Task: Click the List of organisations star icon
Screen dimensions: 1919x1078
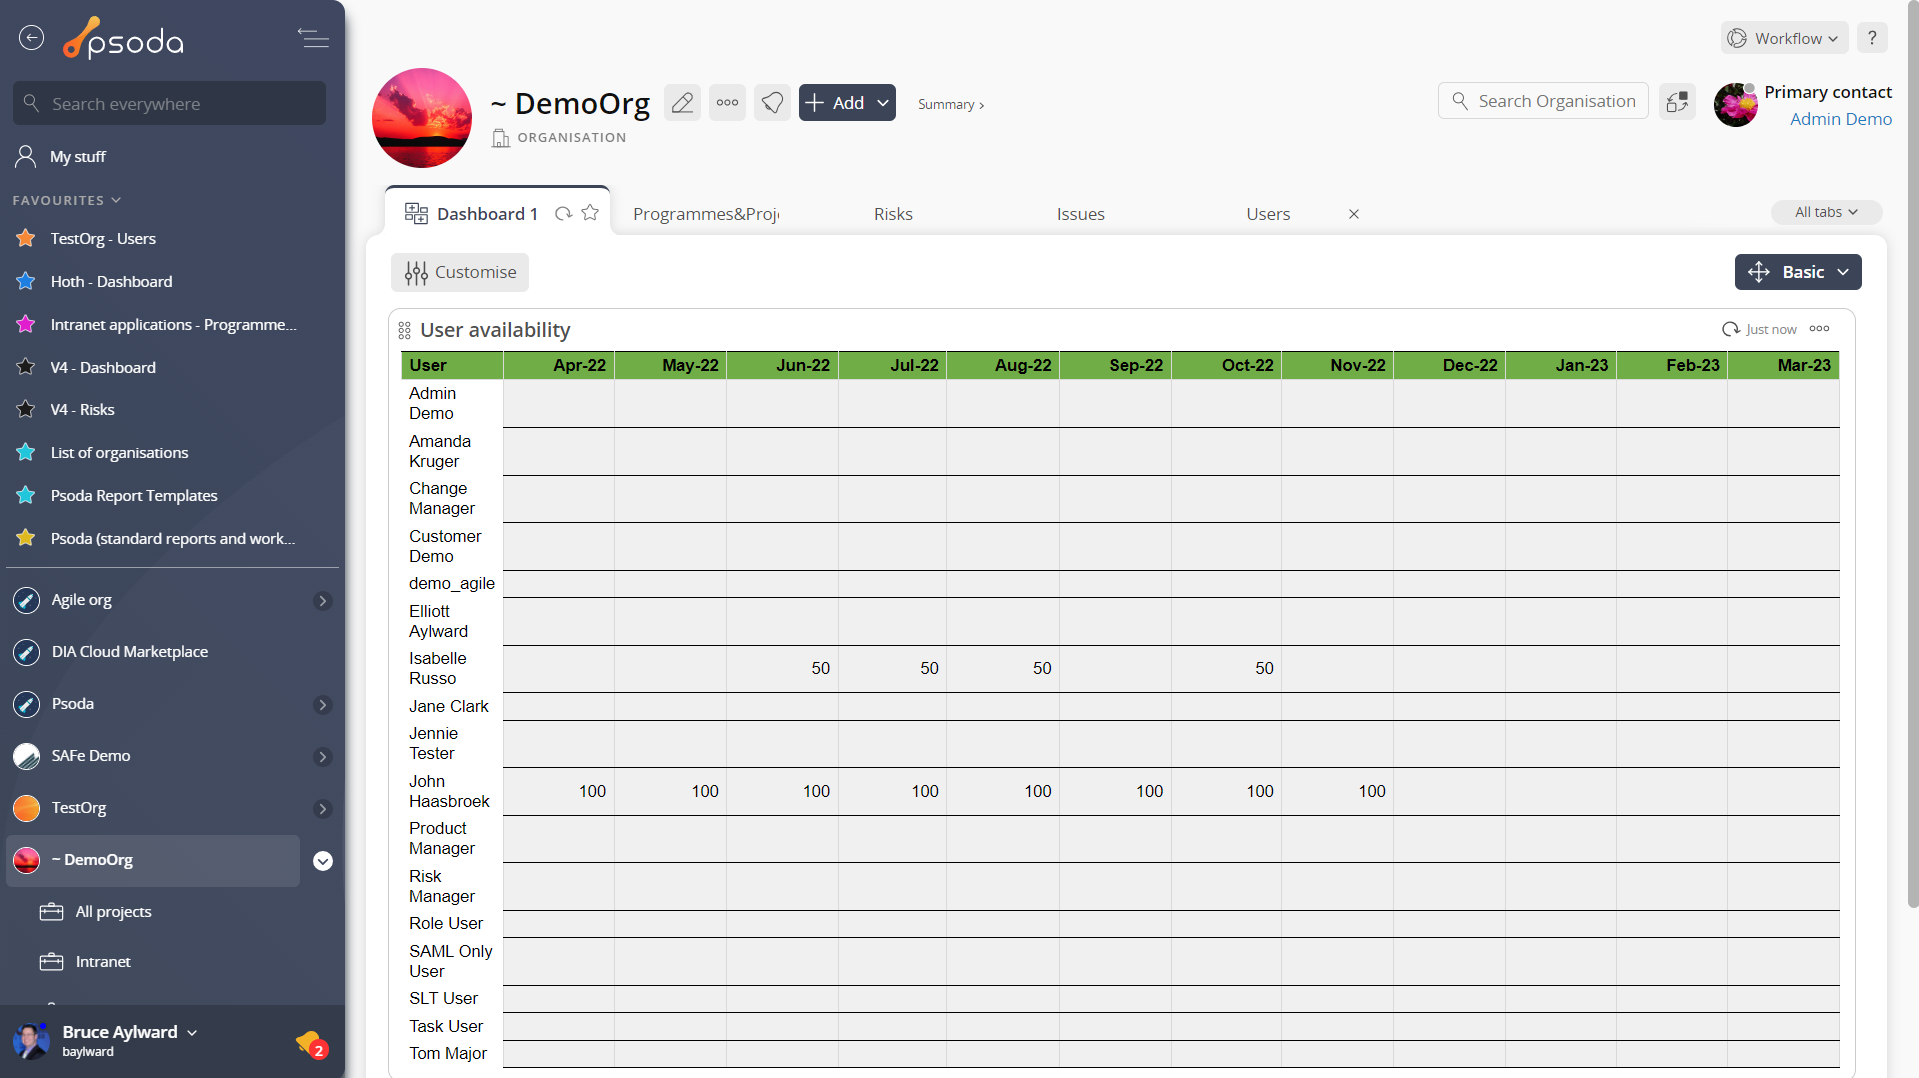Action: coord(26,452)
